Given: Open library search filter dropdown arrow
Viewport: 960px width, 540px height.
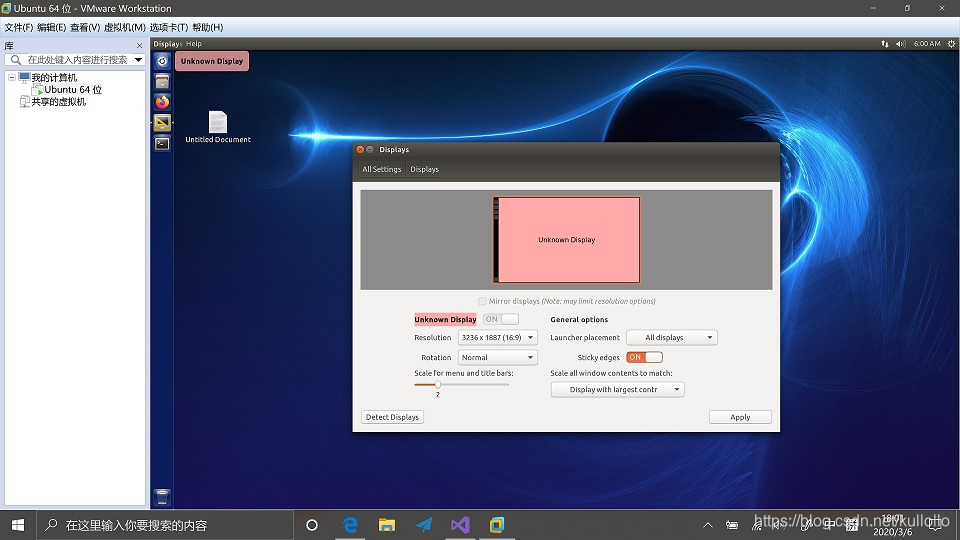Looking at the screenshot, I should [138, 60].
